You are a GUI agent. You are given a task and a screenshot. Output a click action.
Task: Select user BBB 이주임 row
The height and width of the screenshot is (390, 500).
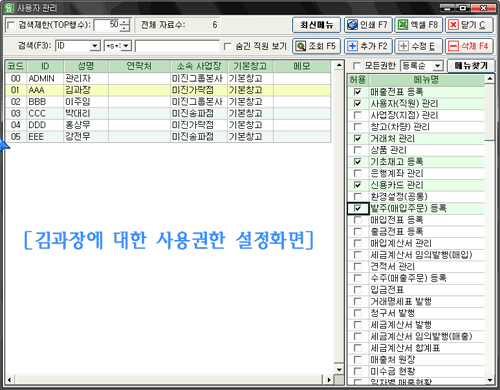coord(168,102)
